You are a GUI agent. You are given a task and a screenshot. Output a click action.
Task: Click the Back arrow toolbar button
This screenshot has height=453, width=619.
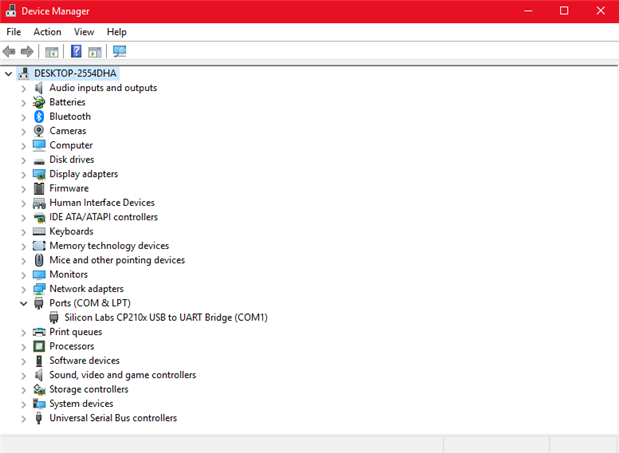tap(9, 51)
